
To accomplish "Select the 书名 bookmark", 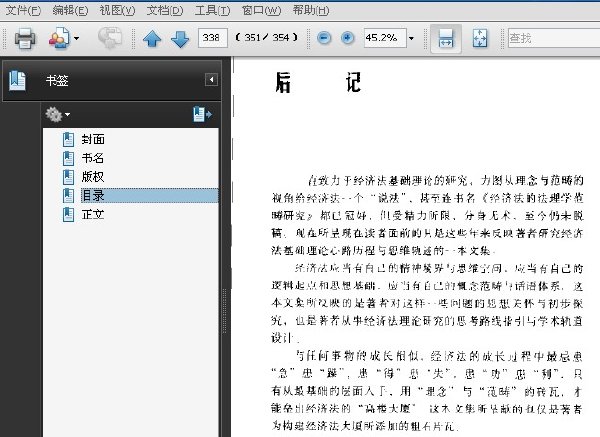I will coord(93,158).
